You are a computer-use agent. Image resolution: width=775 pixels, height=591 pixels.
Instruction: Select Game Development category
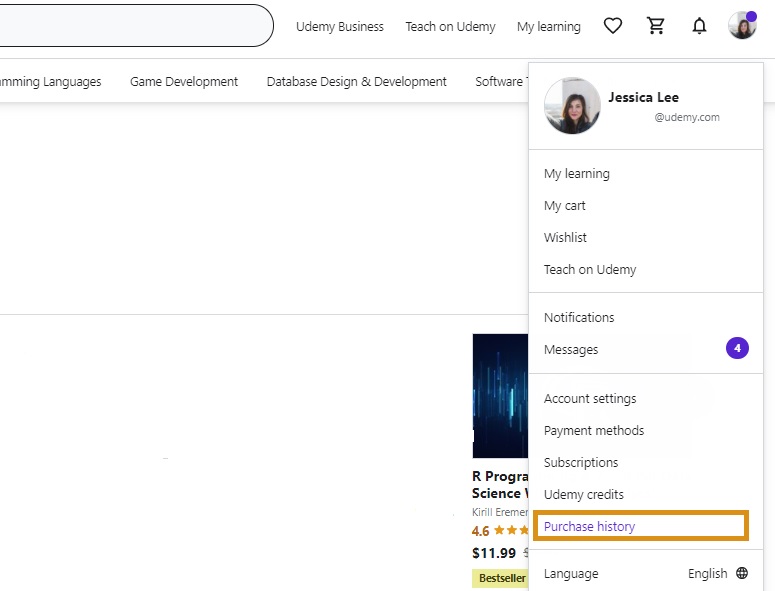[184, 82]
